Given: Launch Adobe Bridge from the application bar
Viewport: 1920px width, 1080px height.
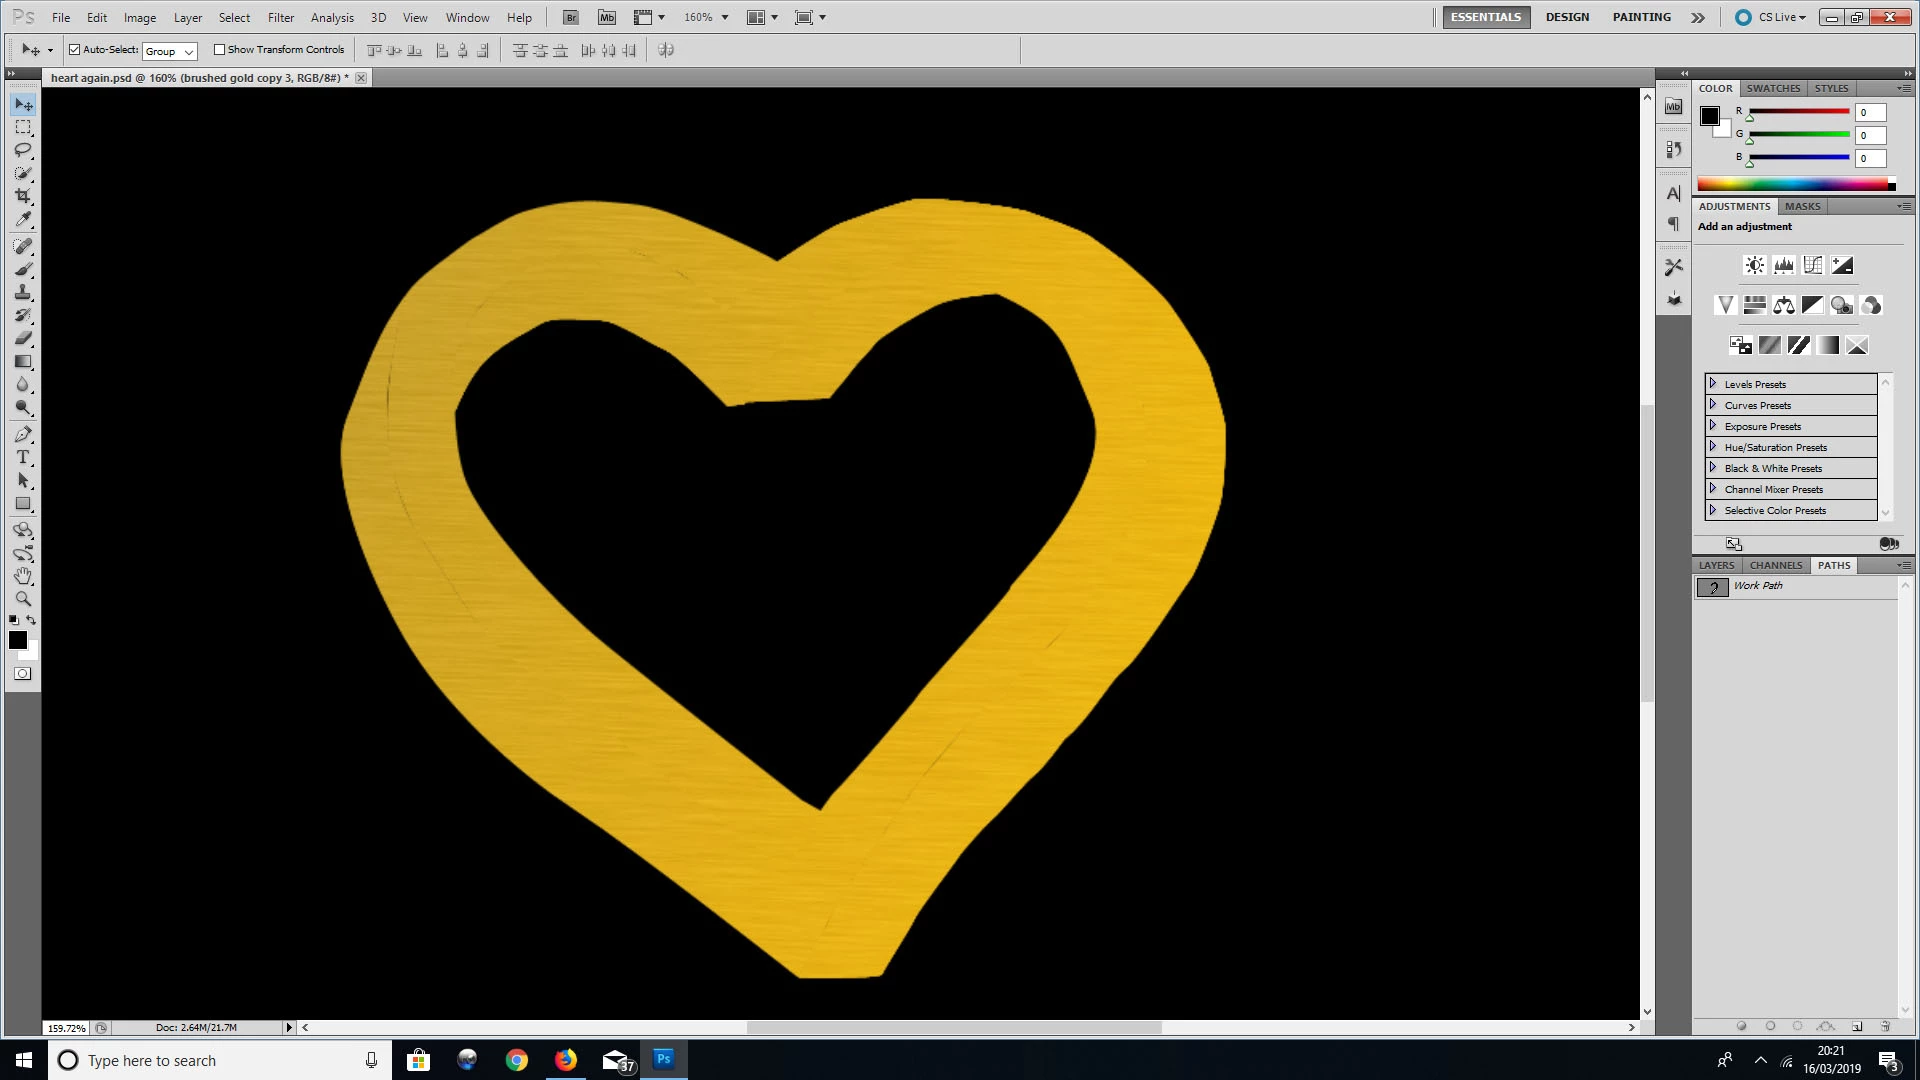Looking at the screenshot, I should click(x=570, y=17).
